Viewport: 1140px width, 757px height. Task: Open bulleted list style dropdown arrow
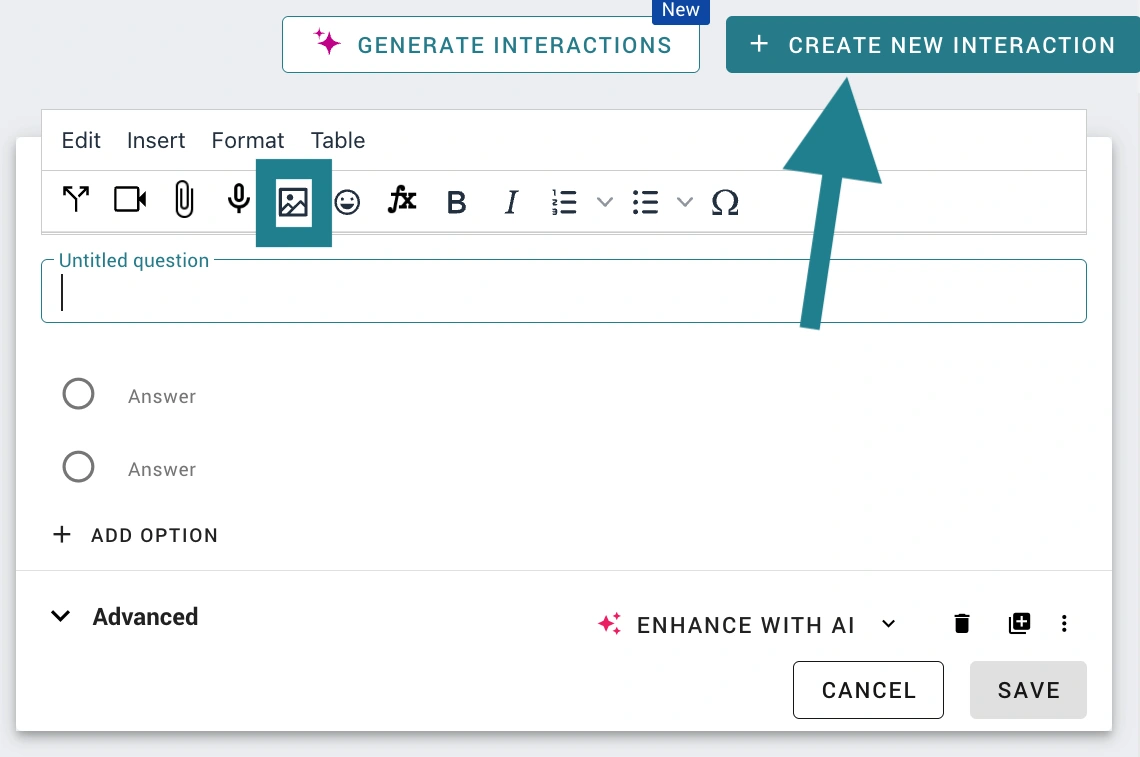(685, 202)
